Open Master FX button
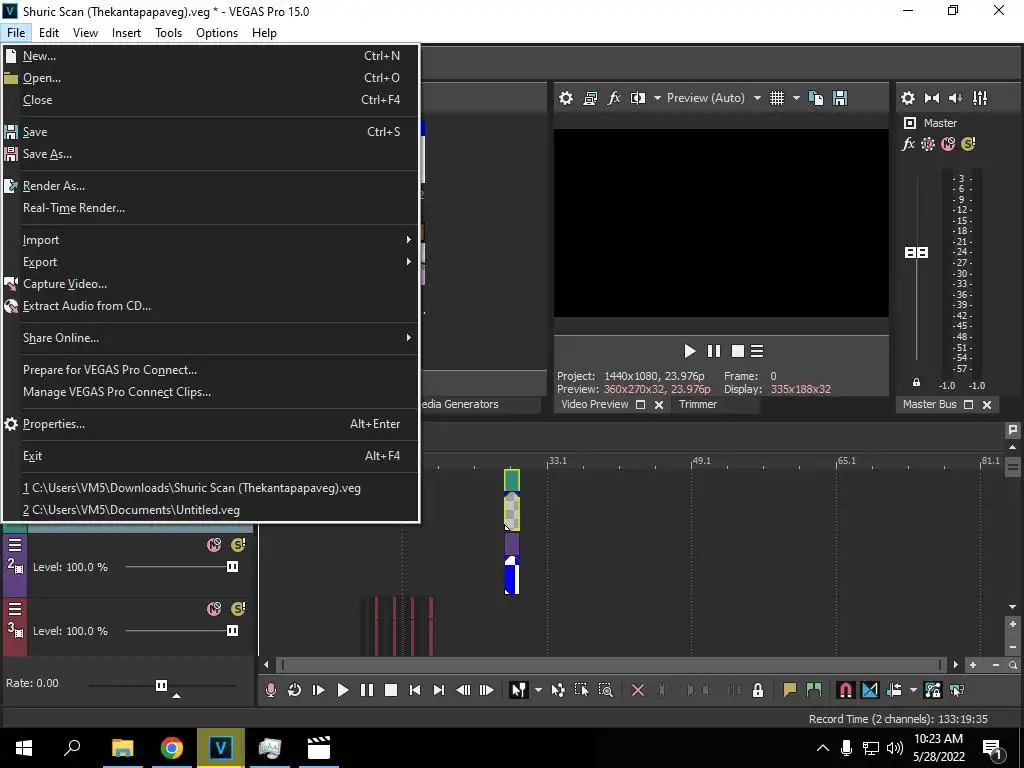Image resolution: width=1024 pixels, height=768 pixels. [908, 144]
